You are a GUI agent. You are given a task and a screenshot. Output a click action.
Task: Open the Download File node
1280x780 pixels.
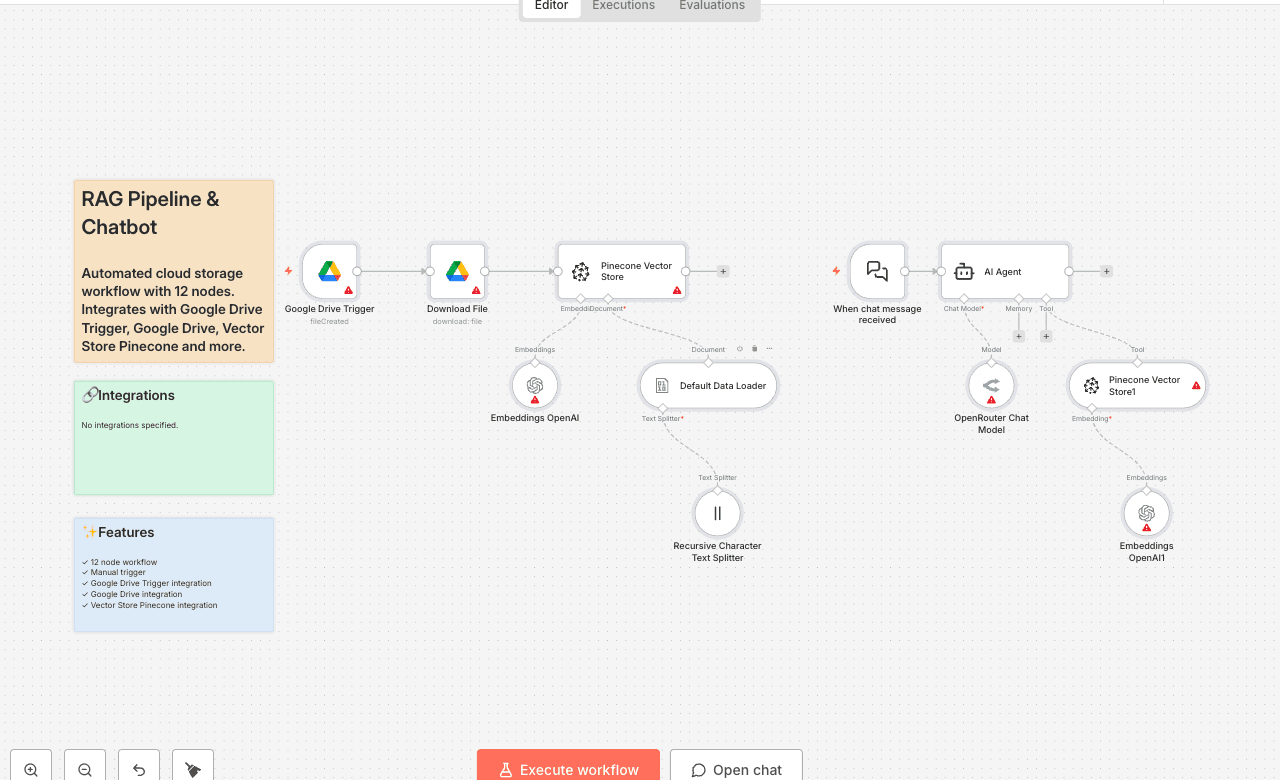pos(457,271)
